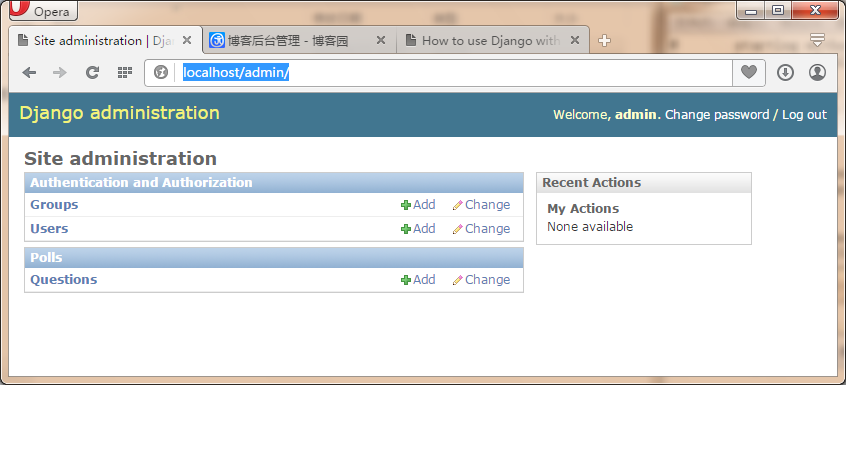This screenshot has width=846, height=460.
Task: Close the Site administration tab
Action: 187,40
